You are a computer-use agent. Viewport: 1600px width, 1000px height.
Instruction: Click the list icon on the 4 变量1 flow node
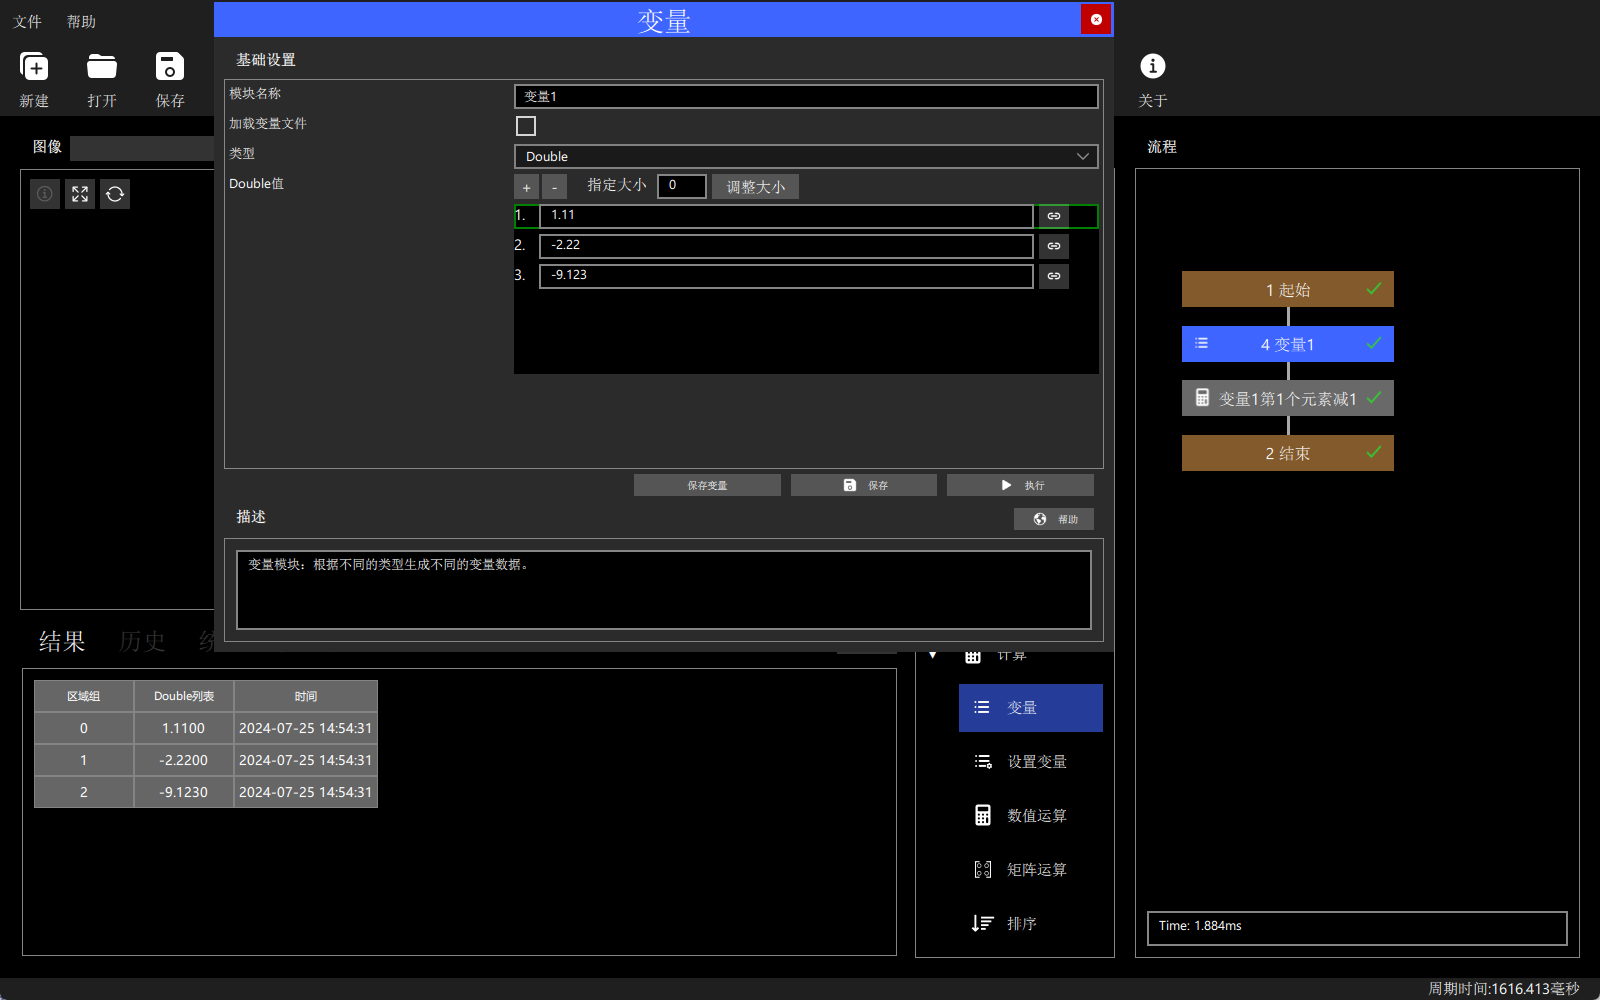(x=1201, y=343)
